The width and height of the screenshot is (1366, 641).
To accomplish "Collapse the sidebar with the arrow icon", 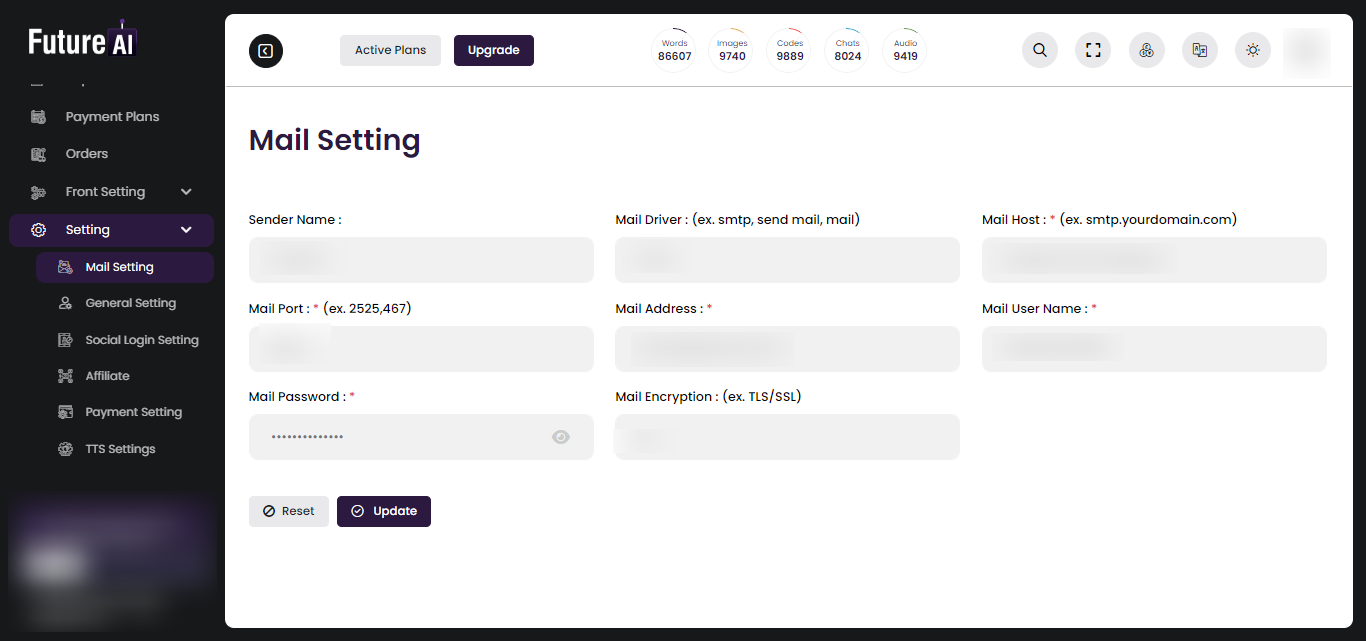I will [265, 50].
